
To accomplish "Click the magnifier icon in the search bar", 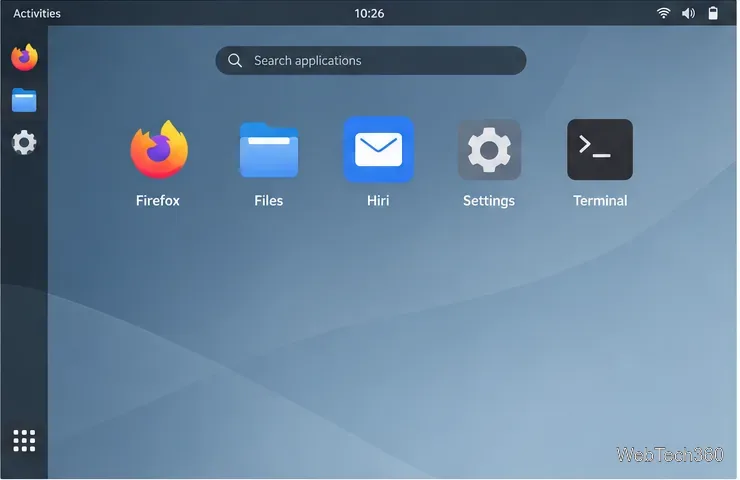I will click(235, 60).
